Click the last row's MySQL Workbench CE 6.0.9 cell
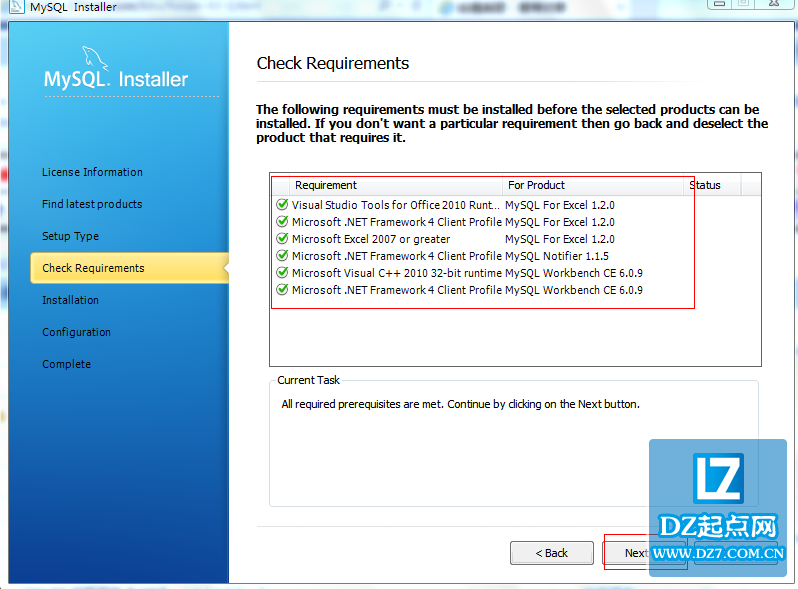The image size is (798, 589). tap(574, 290)
